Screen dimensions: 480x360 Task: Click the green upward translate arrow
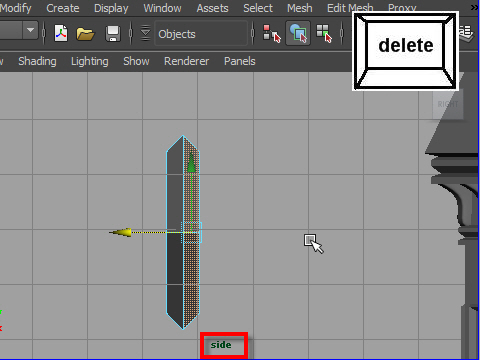[x=191, y=163]
